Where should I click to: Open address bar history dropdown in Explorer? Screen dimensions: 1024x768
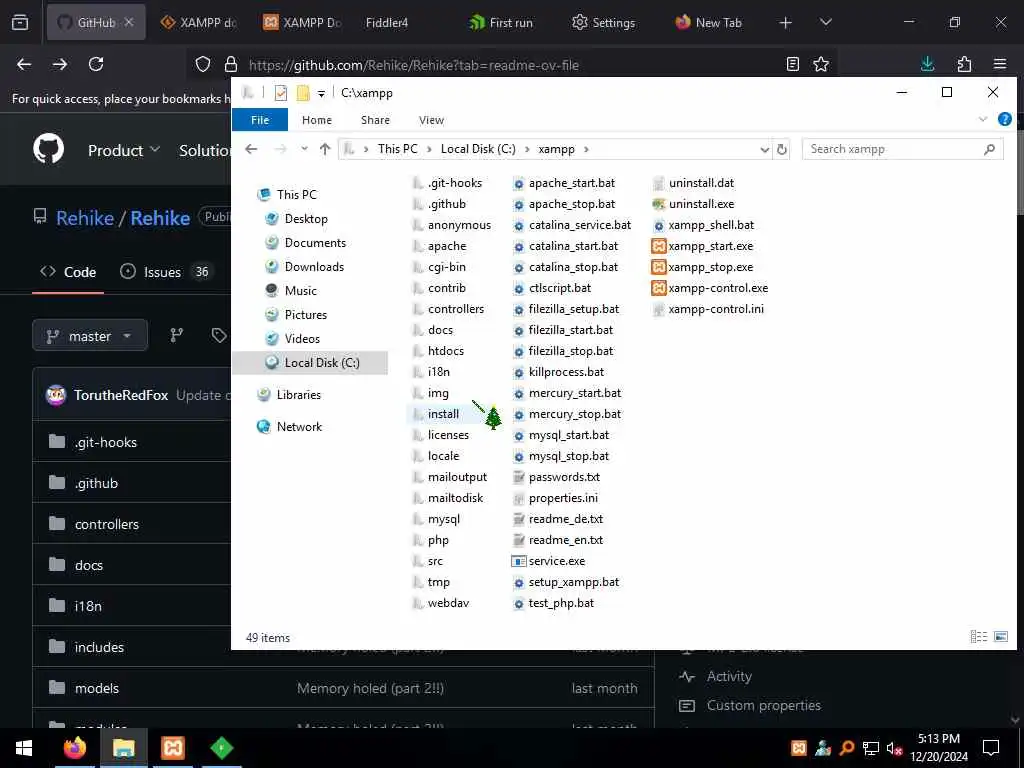click(765, 150)
